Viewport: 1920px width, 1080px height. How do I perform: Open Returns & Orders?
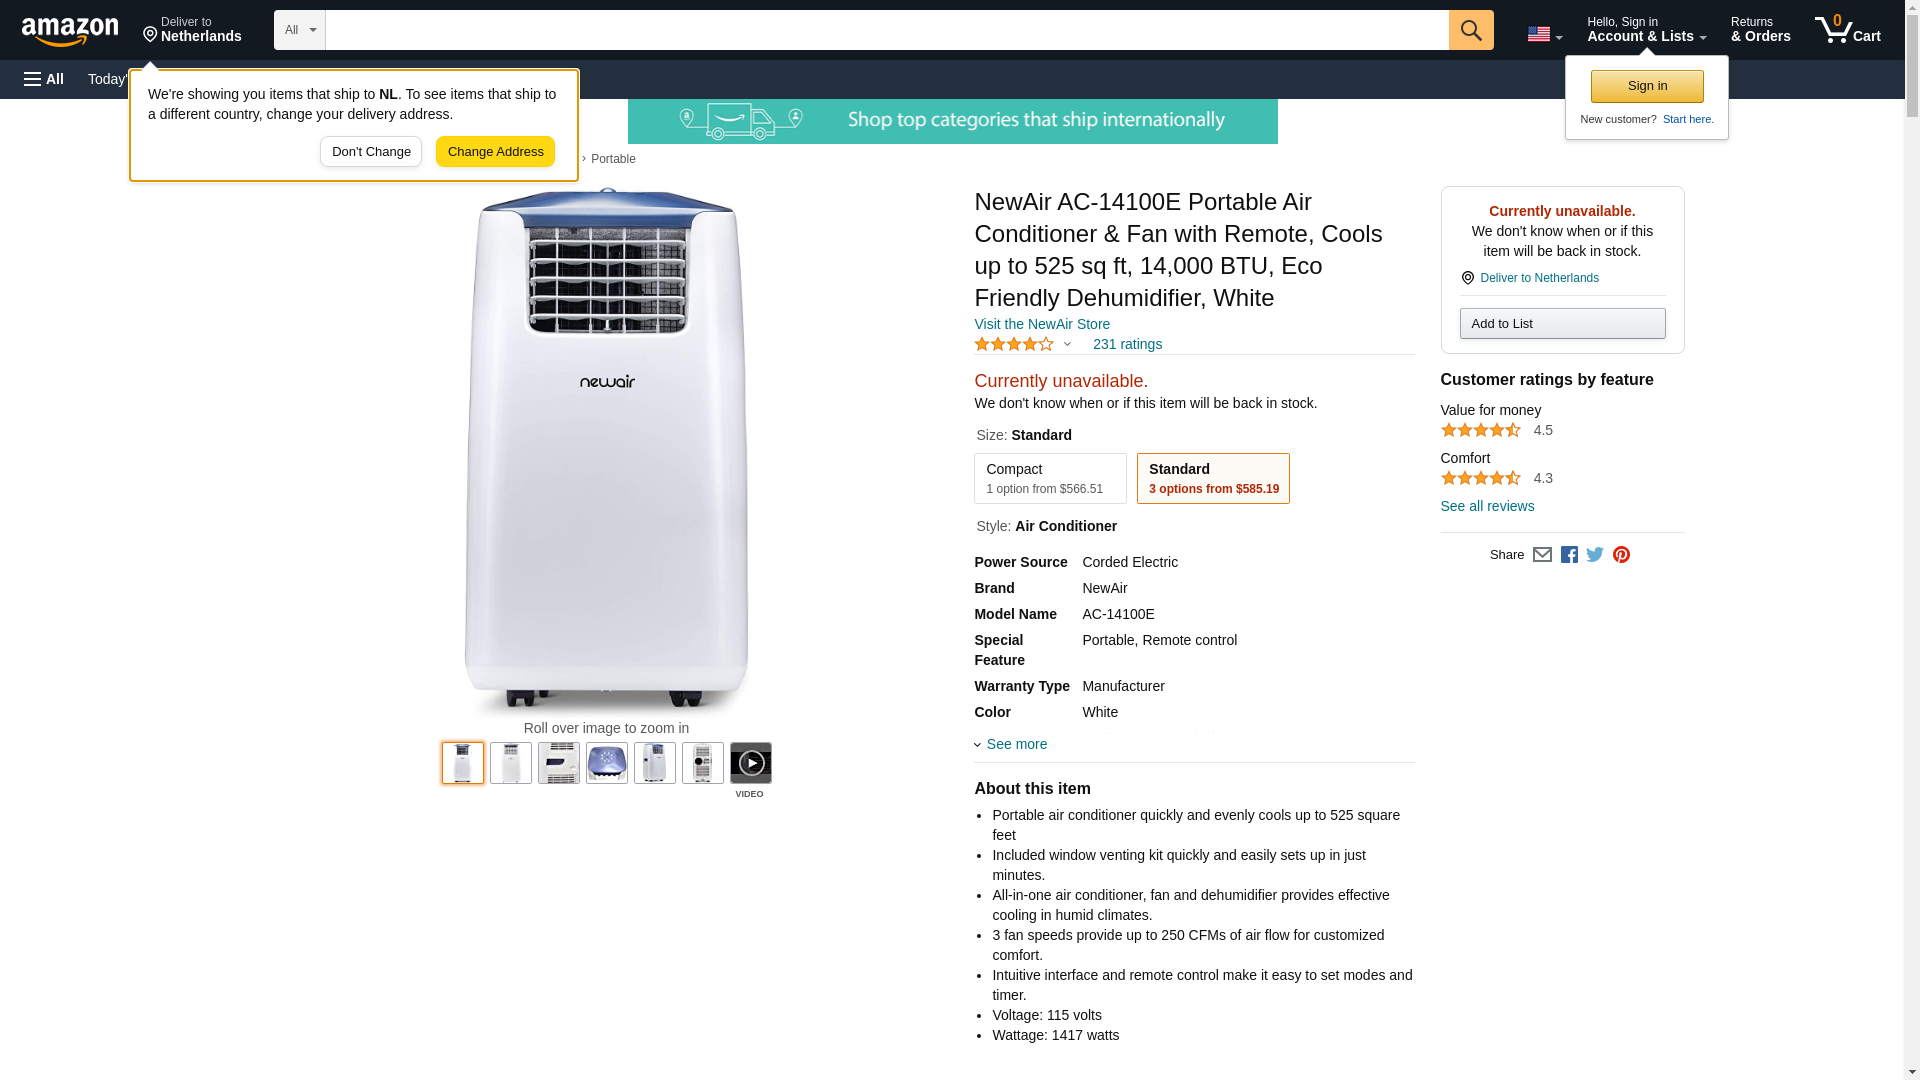(1760, 30)
